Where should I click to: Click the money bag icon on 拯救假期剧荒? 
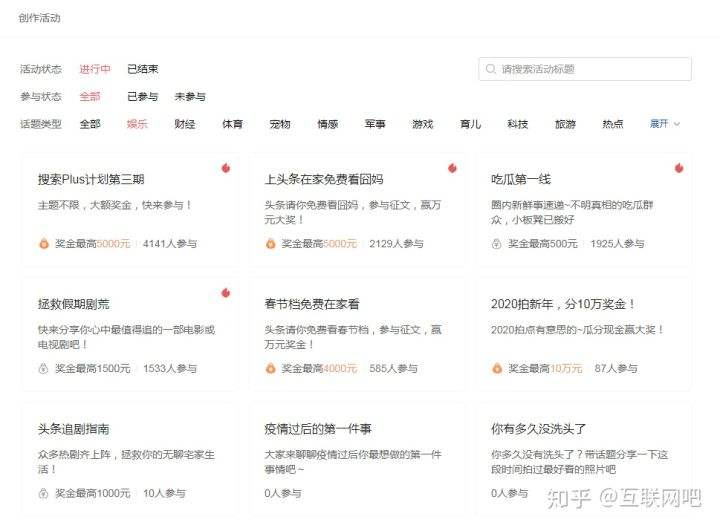point(43,368)
